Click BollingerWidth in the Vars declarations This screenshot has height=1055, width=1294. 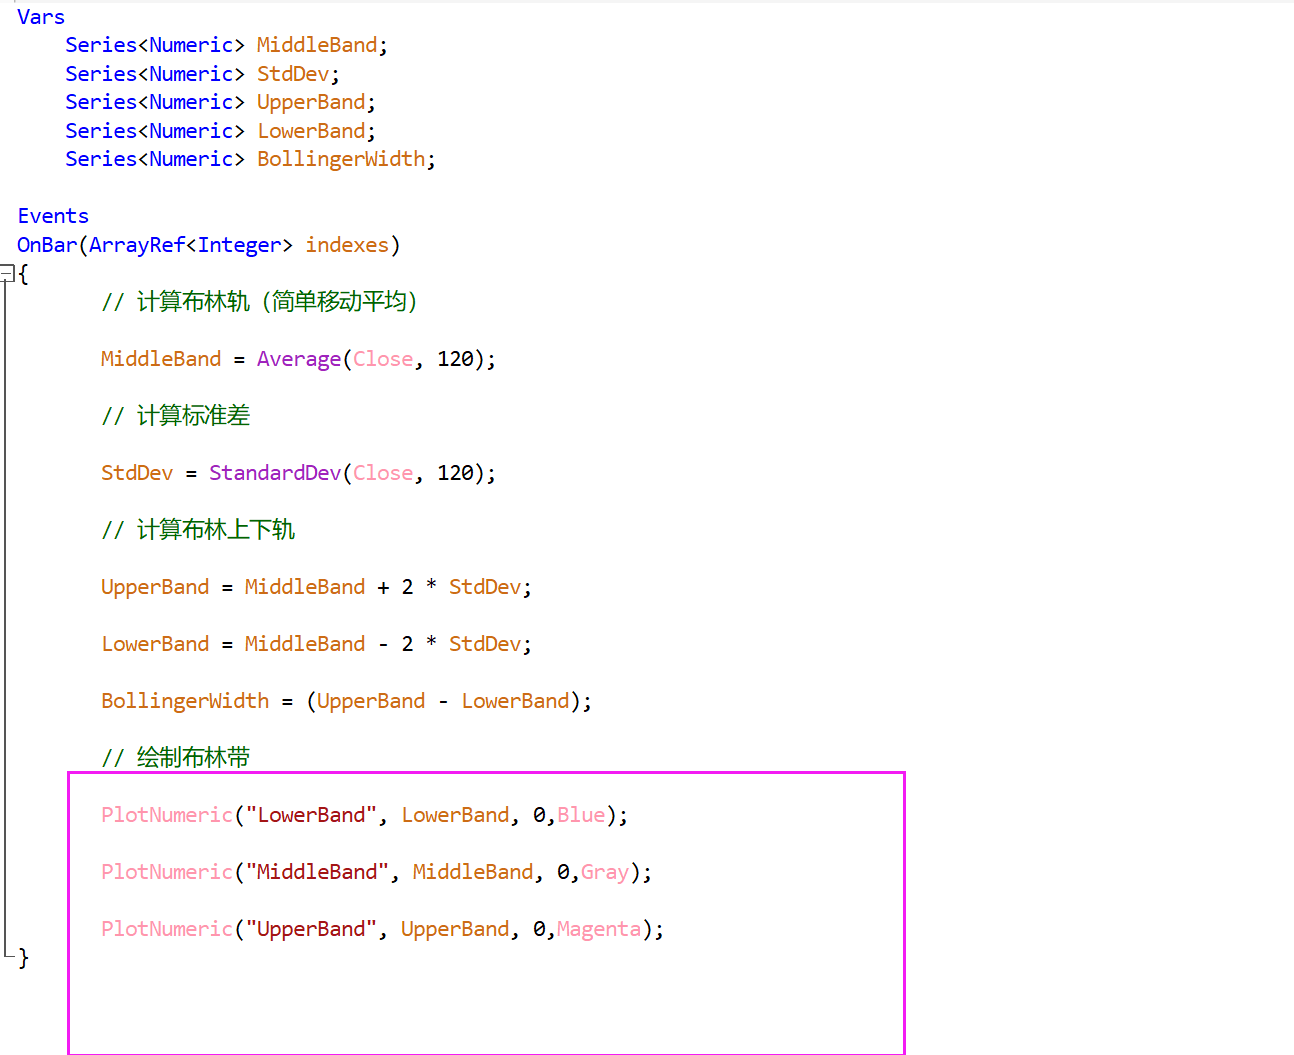pyautogui.click(x=341, y=159)
